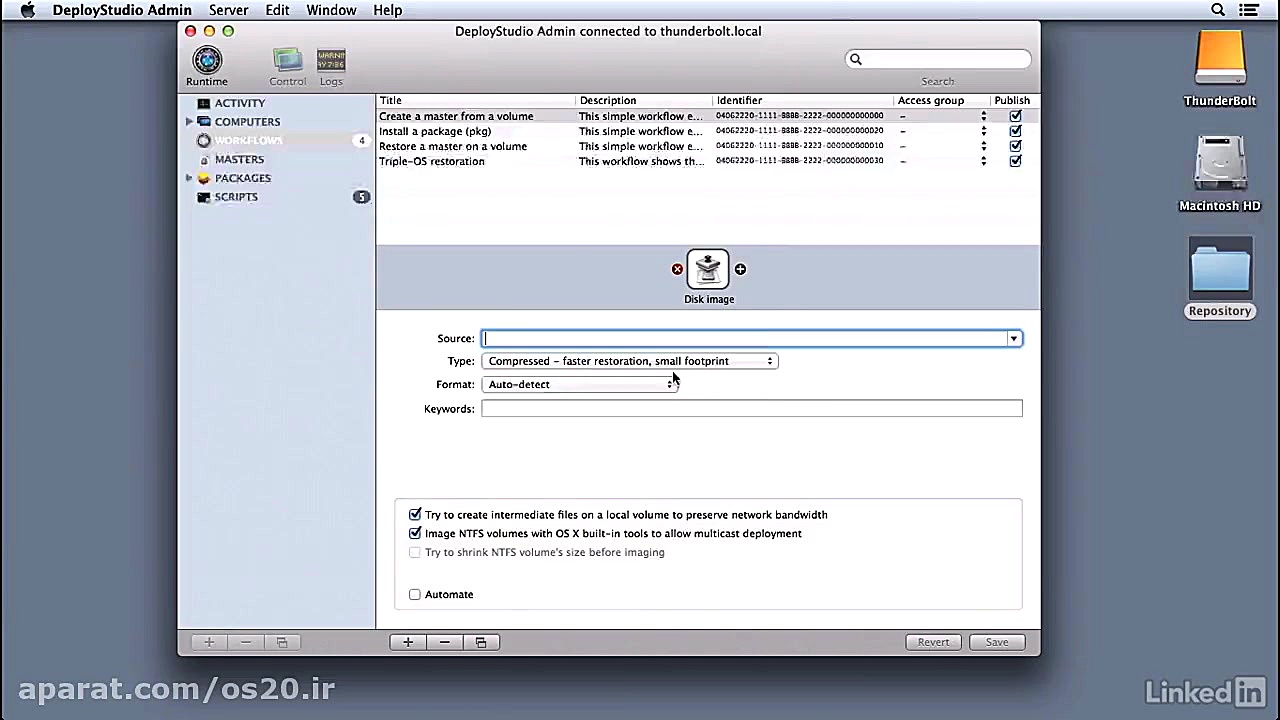Open Notification Center list icon

click(x=1249, y=10)
